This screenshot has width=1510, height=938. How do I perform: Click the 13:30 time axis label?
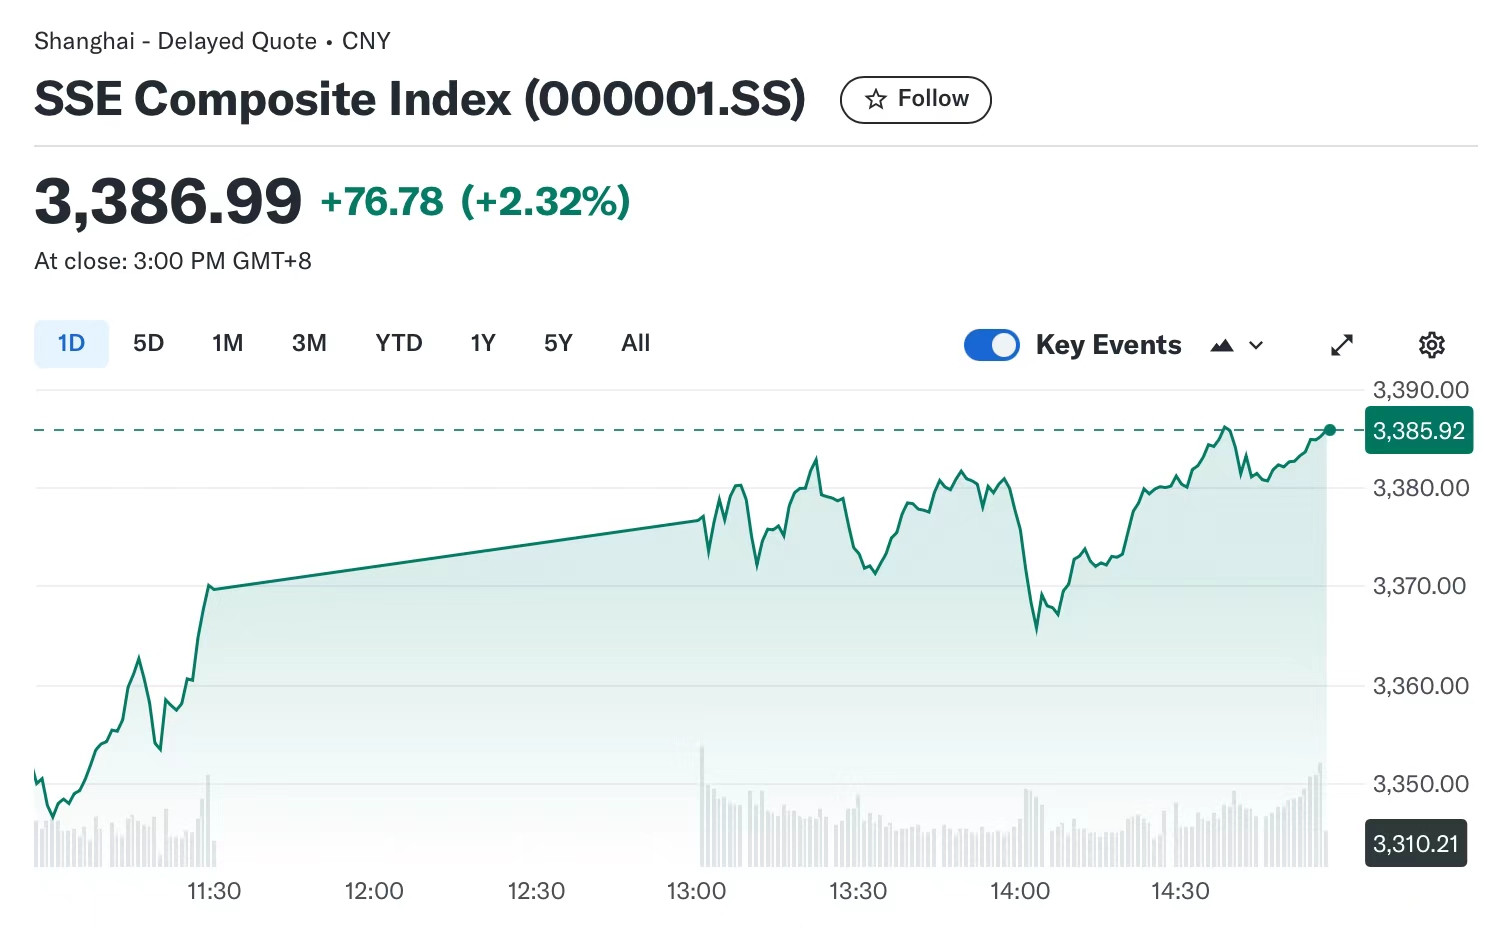(x=858, y=891)
